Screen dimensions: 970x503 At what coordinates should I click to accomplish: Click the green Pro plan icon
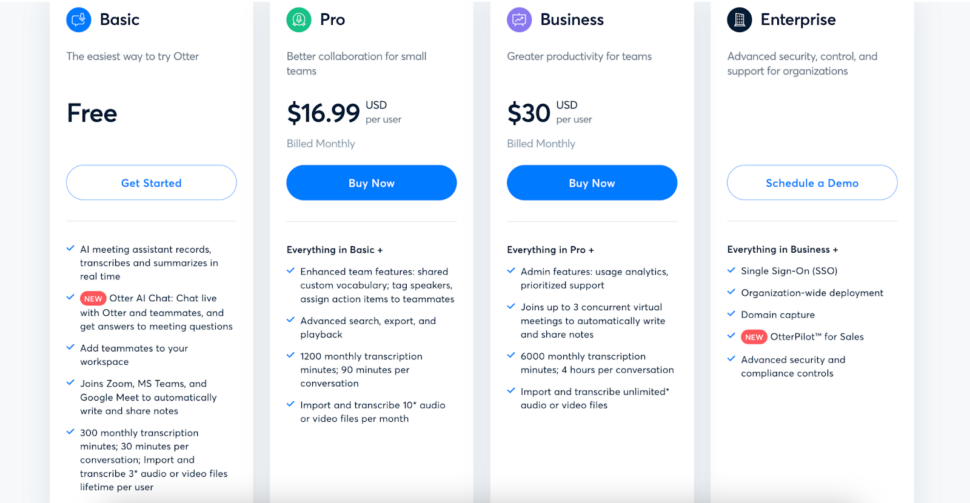[x=299, y=20]
